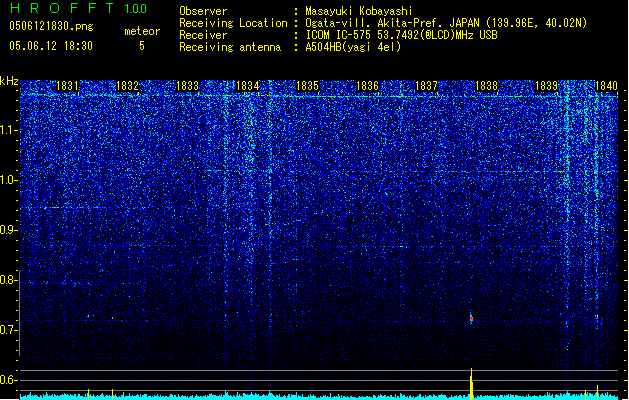Image resolution: width=629 pixels, height=400 pixels.
Task: Click the 1834 time marker
Action: click(248, 86)
